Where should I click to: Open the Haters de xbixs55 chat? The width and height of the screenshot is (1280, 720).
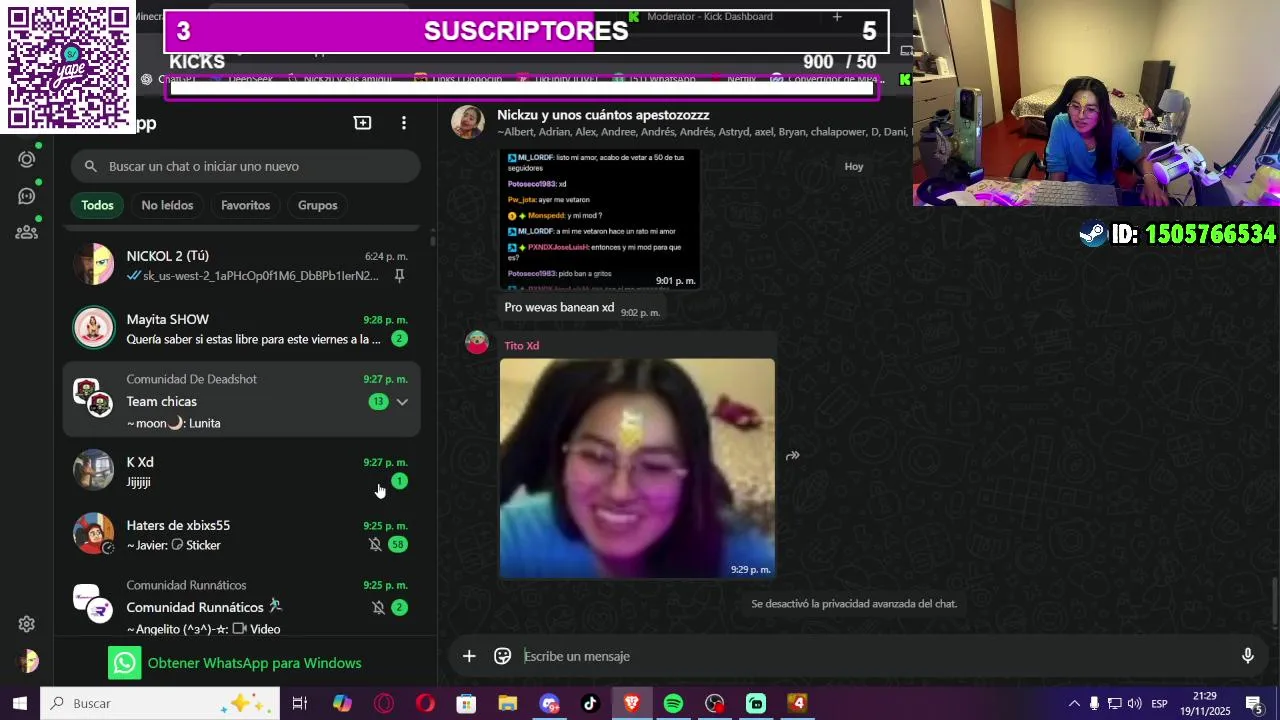pyautogui.click(x=241, y=534)
